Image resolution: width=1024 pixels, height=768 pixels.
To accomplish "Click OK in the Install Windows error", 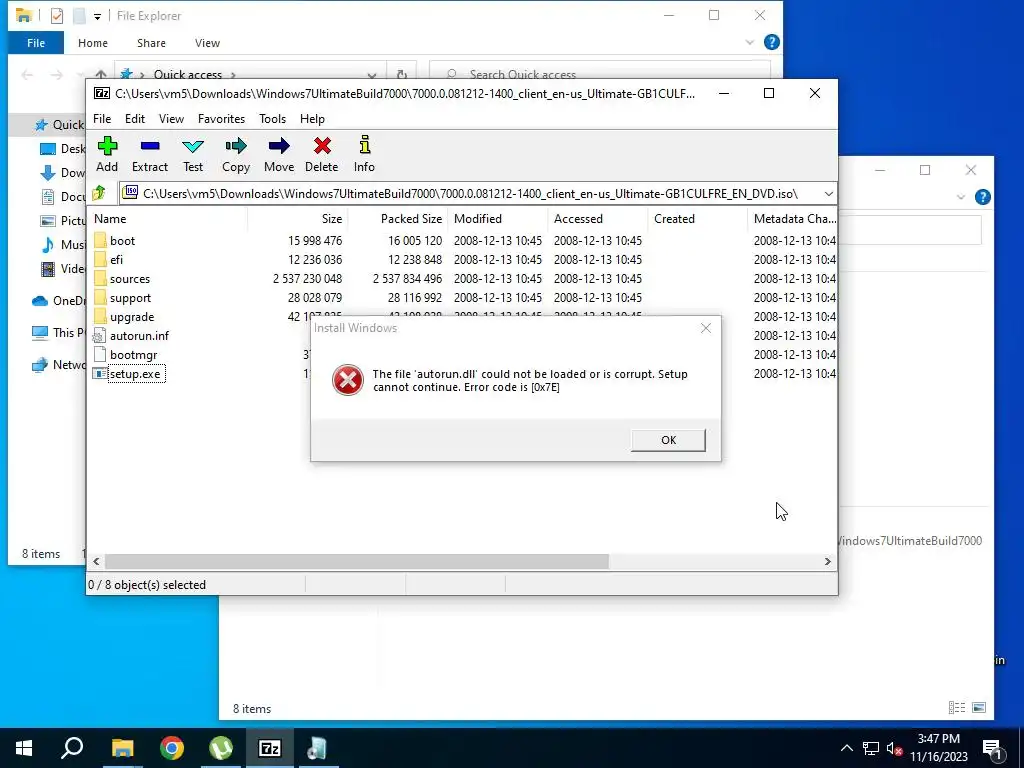I will [668, 440].
